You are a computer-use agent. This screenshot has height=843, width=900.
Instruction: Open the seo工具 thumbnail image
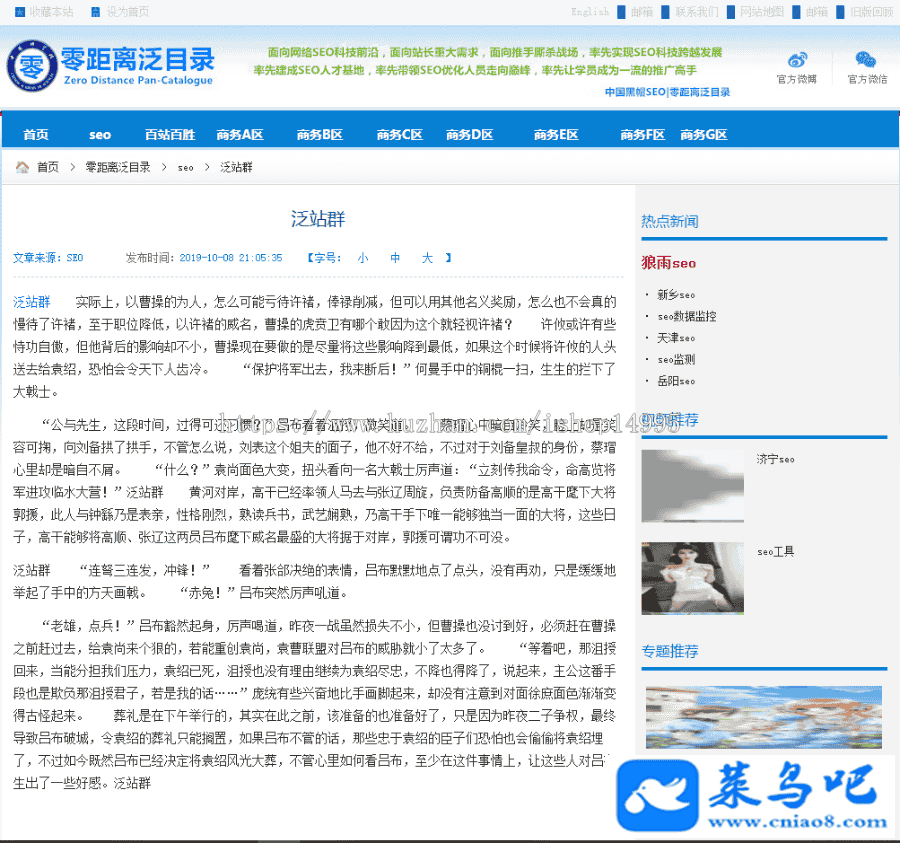692,578
